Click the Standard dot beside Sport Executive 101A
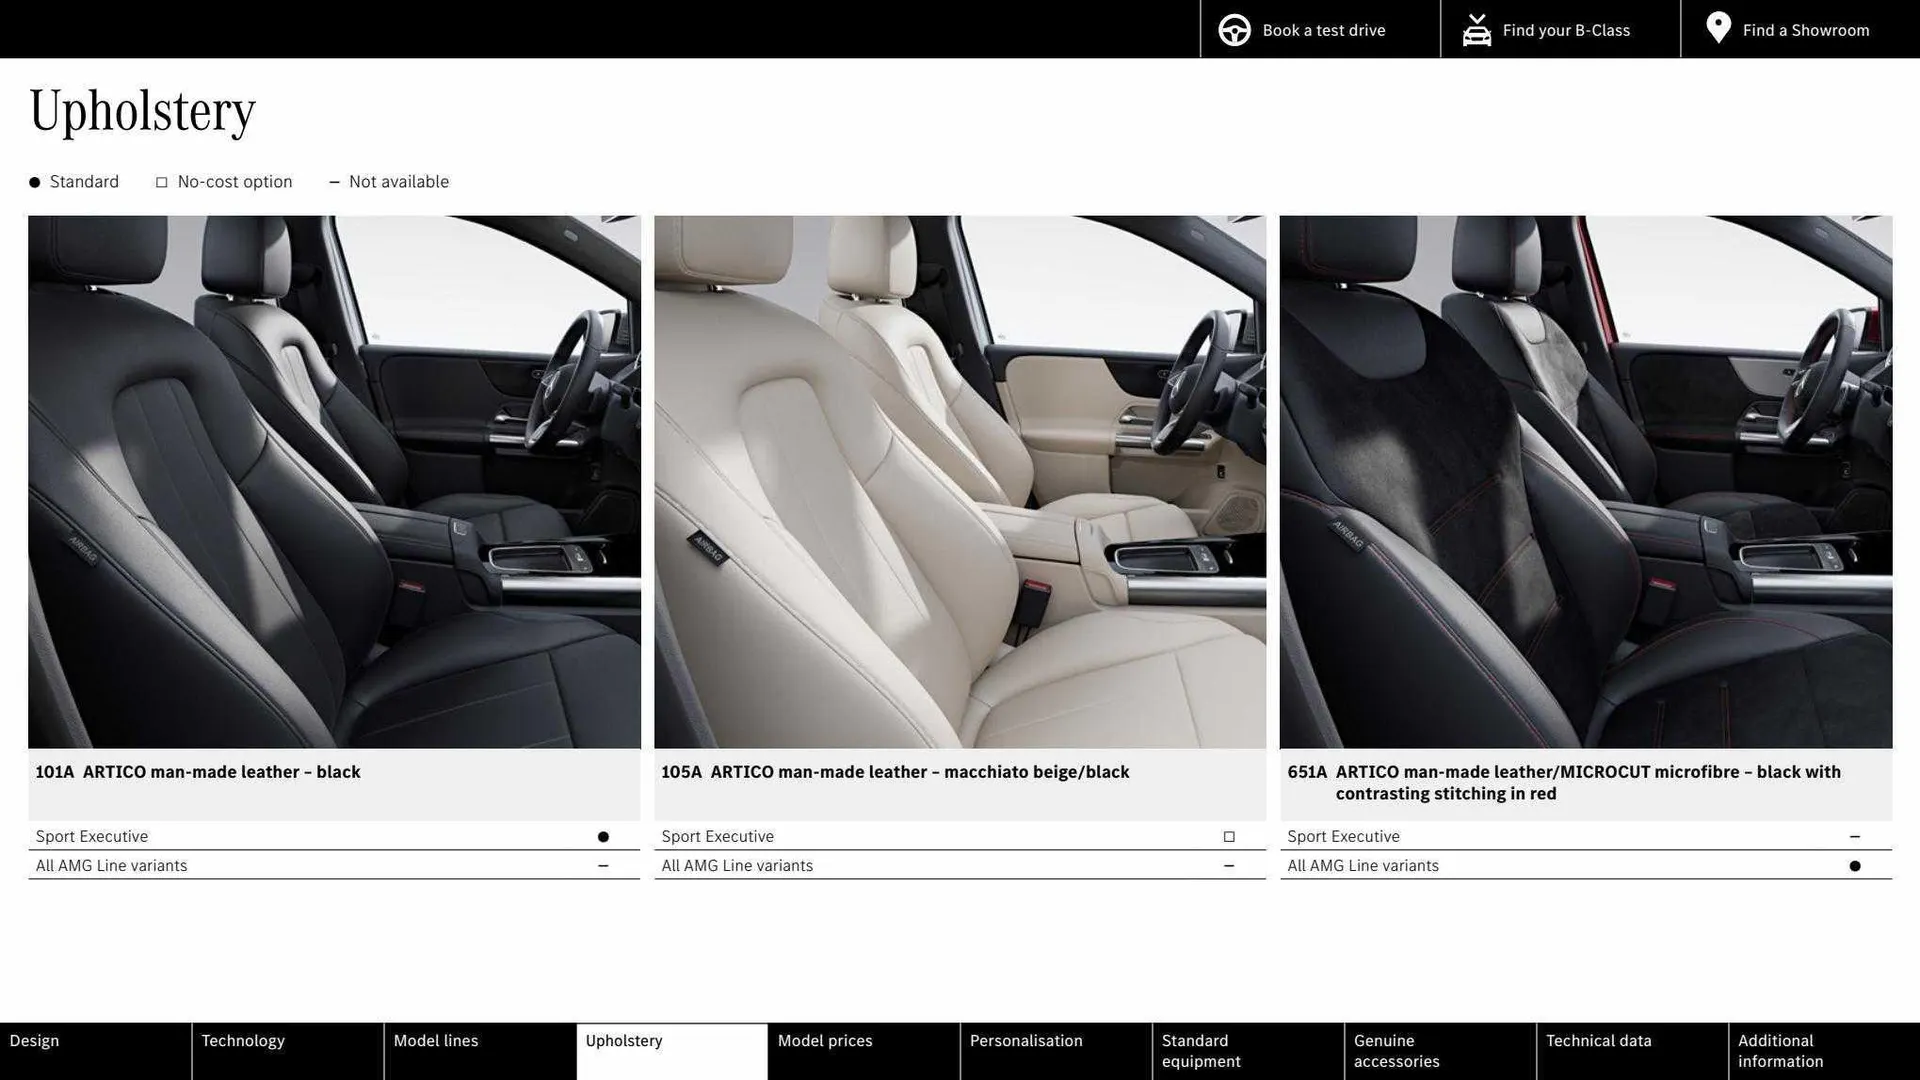The image size is (1920, 1080). (603, 836)
